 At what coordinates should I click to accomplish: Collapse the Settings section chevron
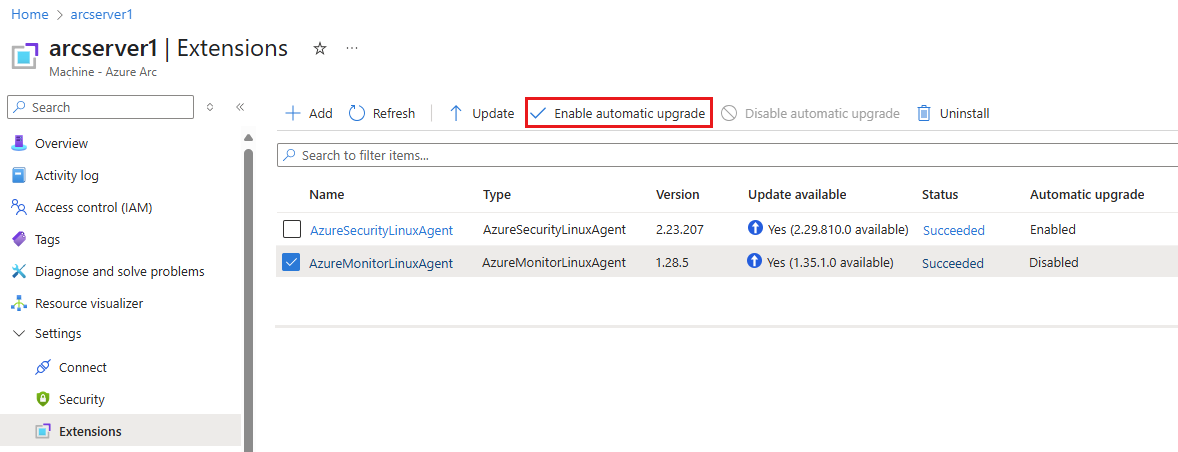point(20,333)
